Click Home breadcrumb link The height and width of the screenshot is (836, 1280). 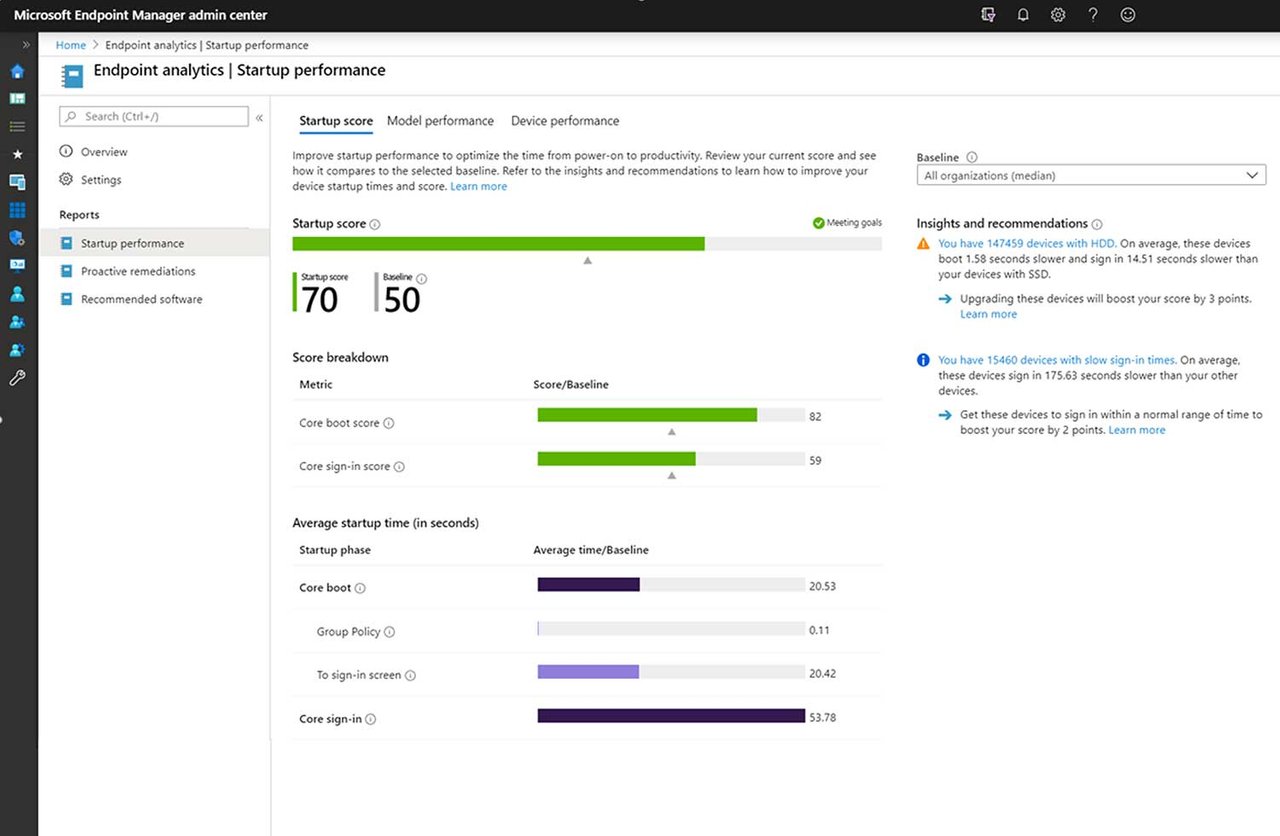pos(71,45)
